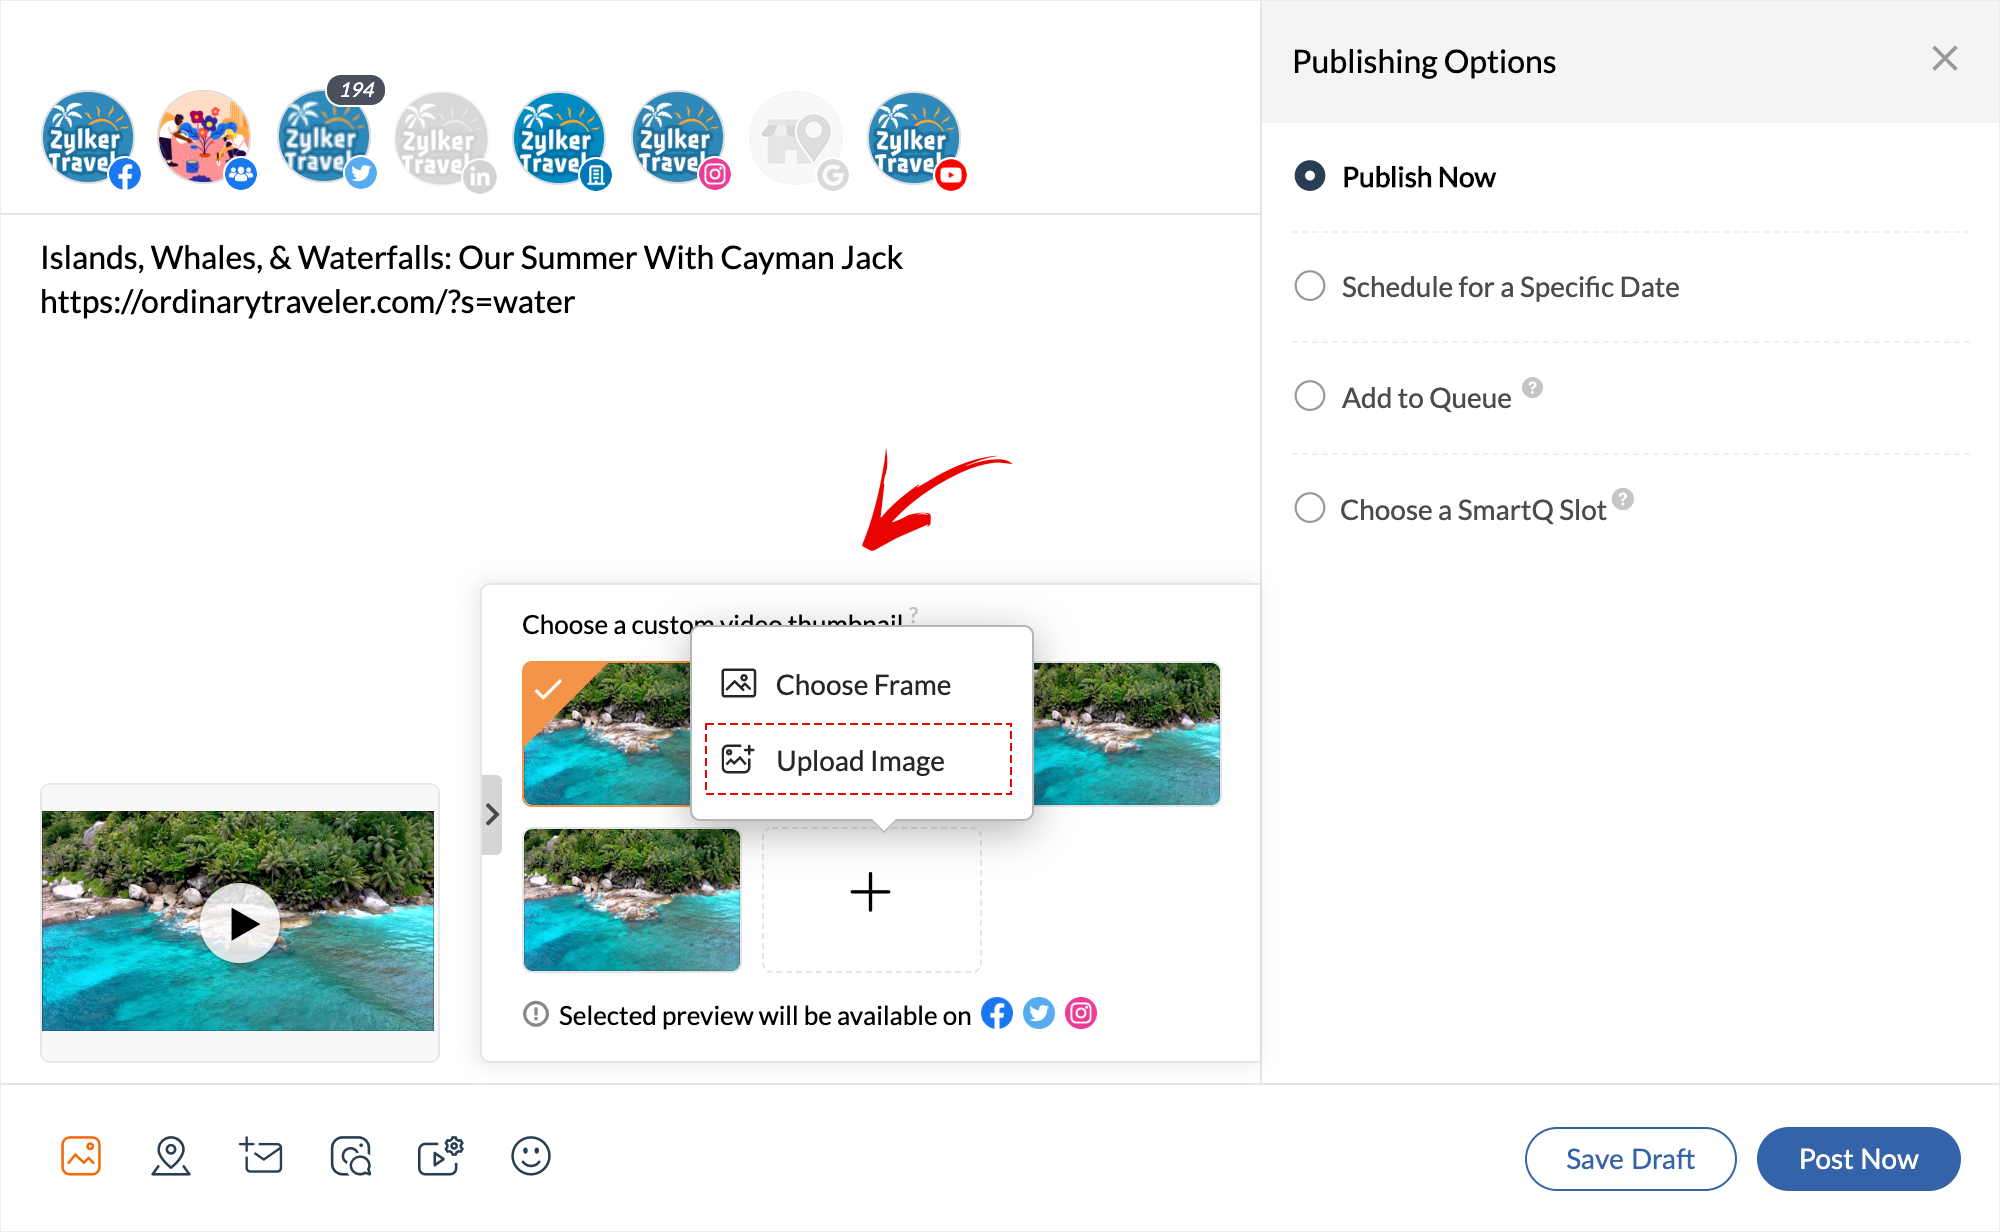
Task: Choose the Upload Image menu option
Action: [859, 760]
